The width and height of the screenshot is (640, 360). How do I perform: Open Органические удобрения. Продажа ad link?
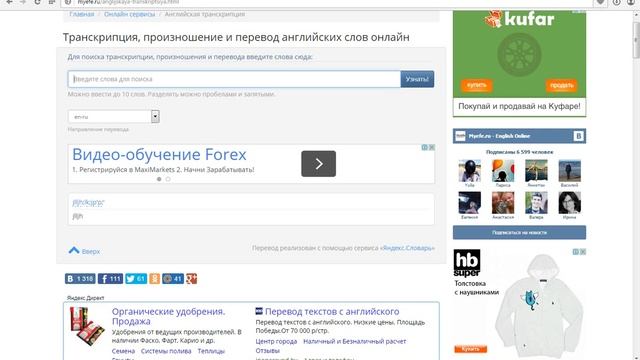[169, 316]
